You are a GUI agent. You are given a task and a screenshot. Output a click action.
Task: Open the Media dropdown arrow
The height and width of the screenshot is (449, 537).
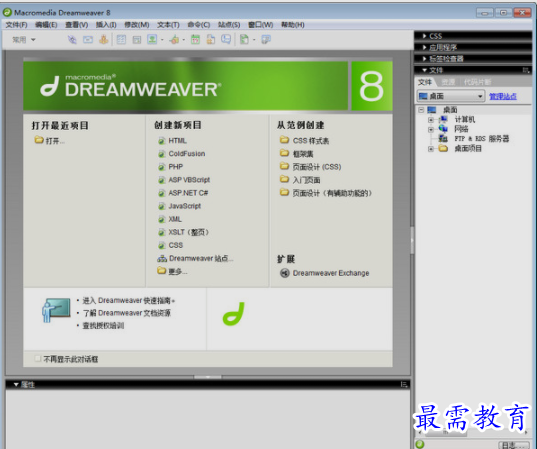pyautogui.click(x=184, y=40)
